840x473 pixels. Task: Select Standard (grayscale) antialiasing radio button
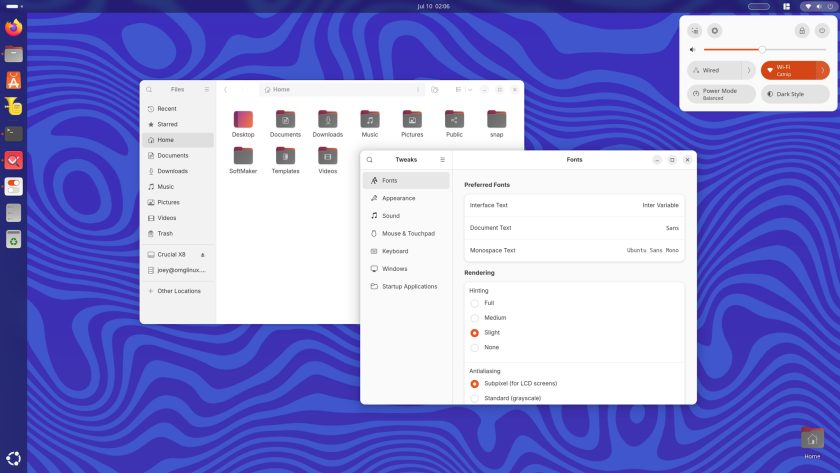[x=475, y=399]
